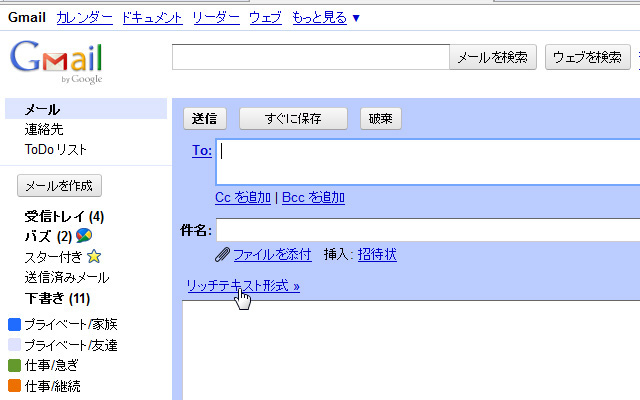Viewport: 640px width, 400px height.
Task: Insert an invitation via 招待状 link
Action: (377, 255)
